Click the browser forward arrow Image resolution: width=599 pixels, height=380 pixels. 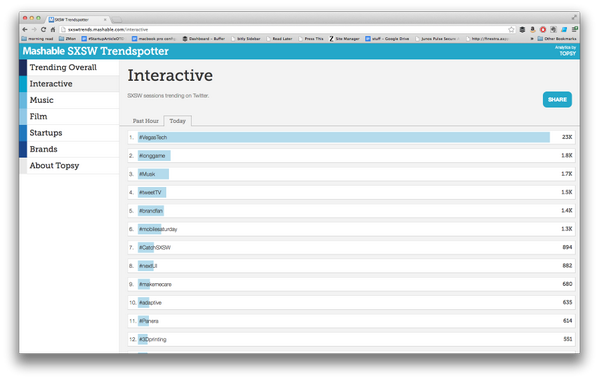[34, 29]
